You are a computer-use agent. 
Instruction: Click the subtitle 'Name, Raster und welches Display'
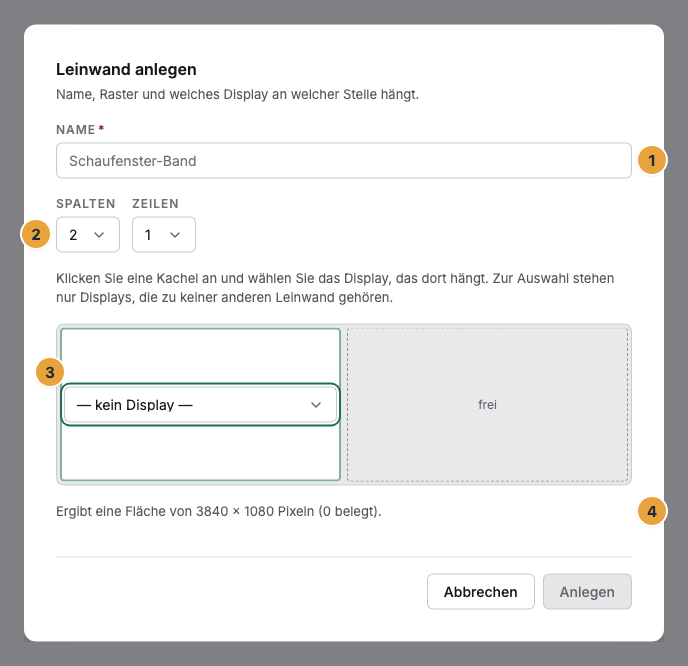(x=237, y=94)
